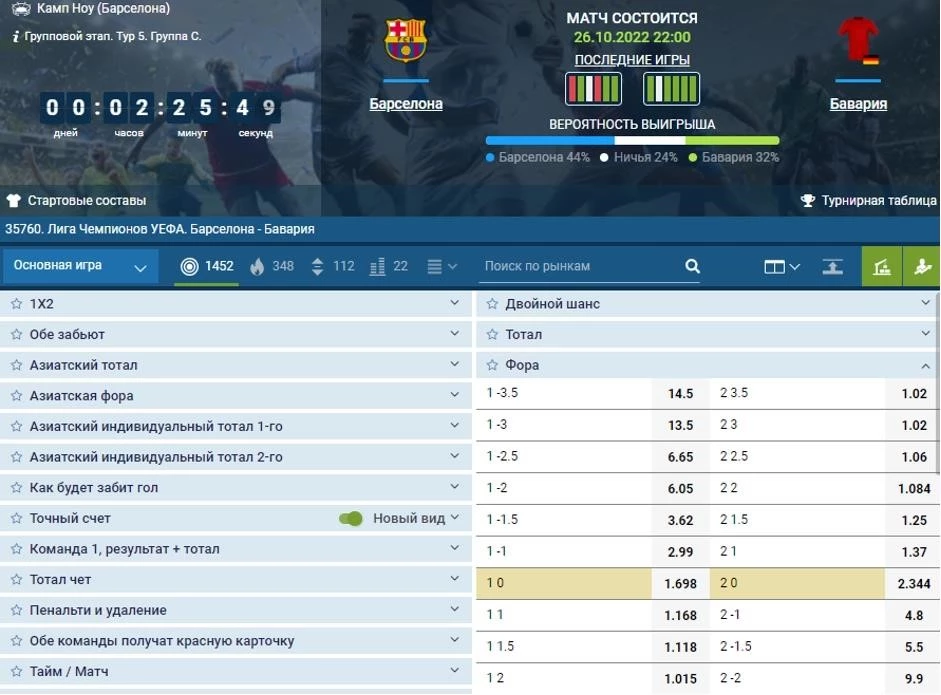Open the ПОСЛЕДНИЕ ИГРЫ link
941x695 pixels.
(632, 60)
